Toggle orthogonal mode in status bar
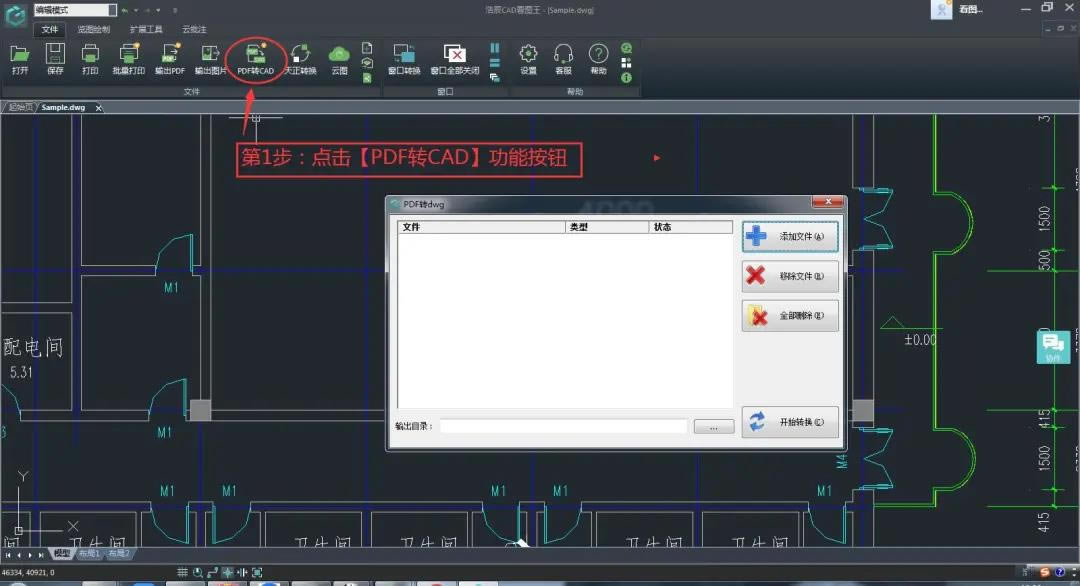The height and width of the screenshot is (586, 1080). (212, 572)
